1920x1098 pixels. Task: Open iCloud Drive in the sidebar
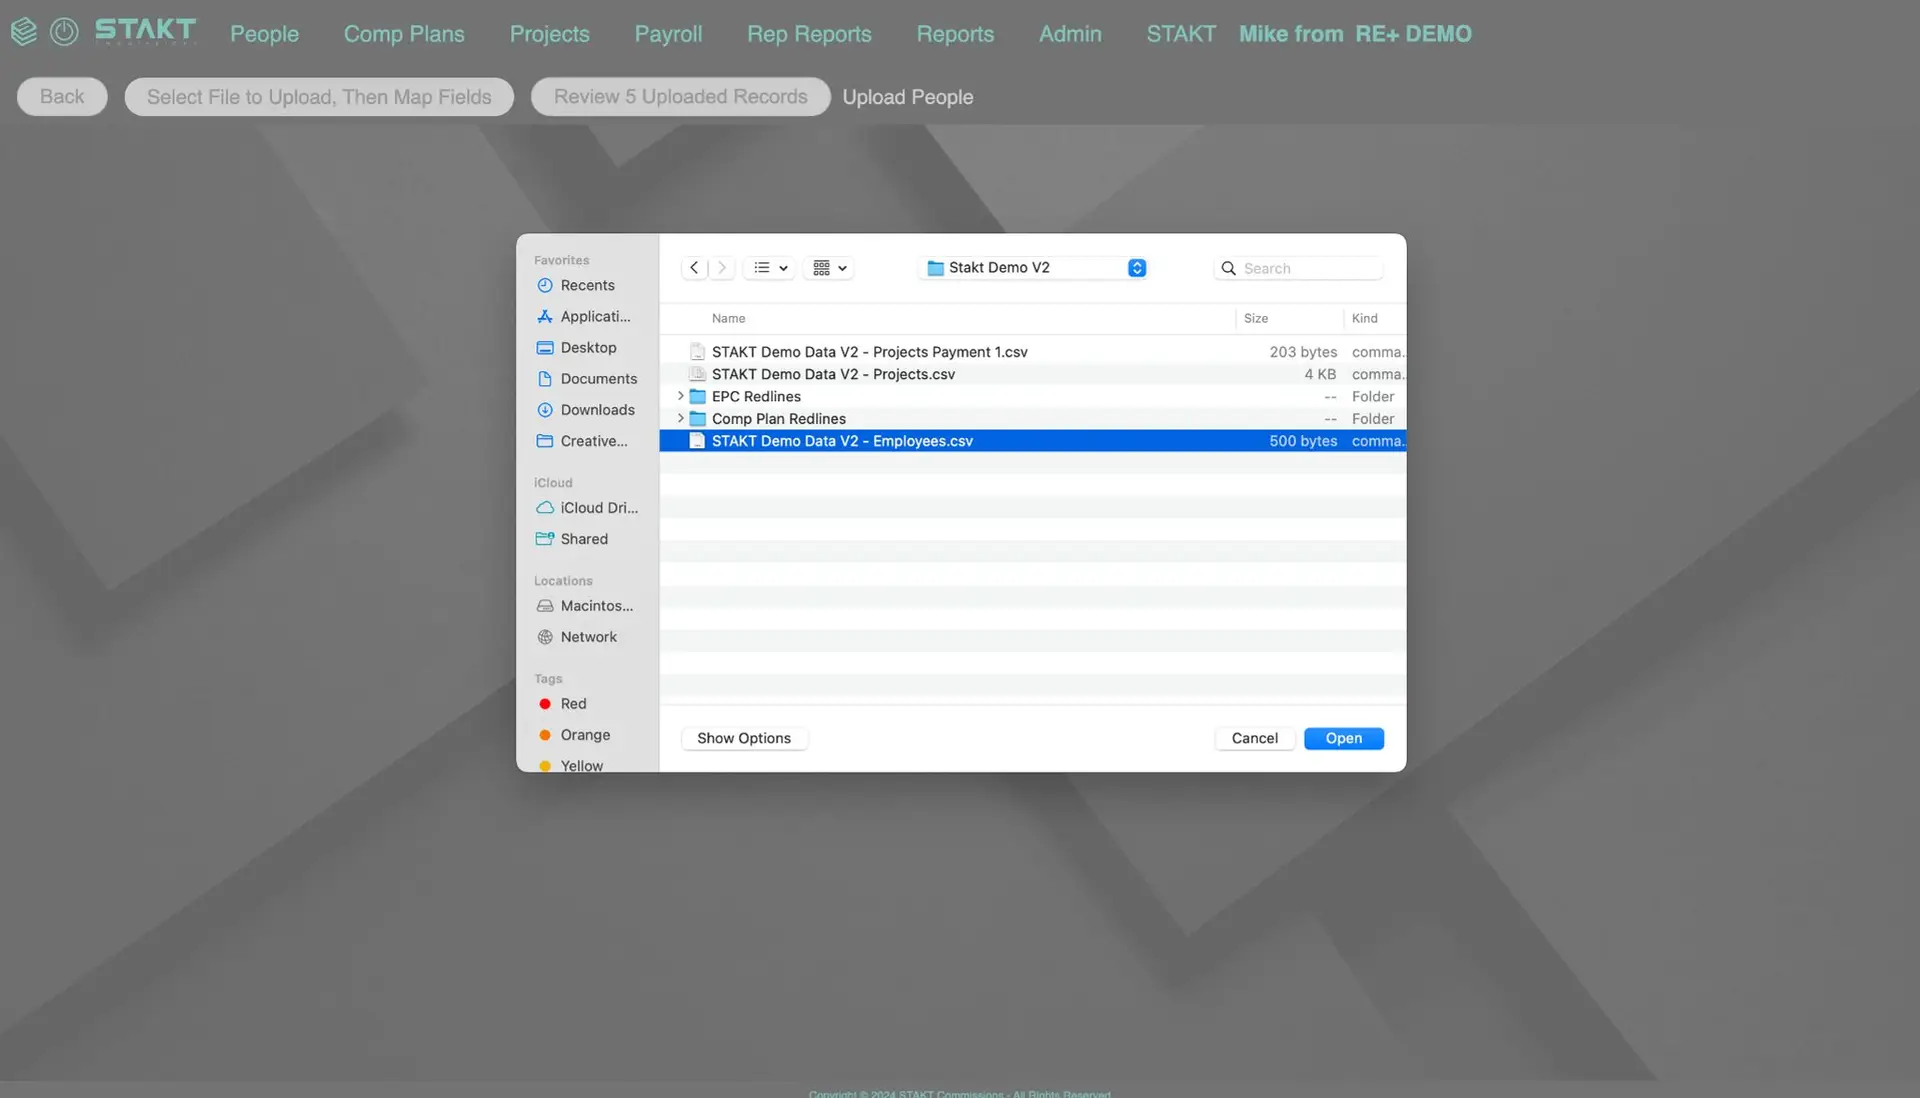point(587,507)
